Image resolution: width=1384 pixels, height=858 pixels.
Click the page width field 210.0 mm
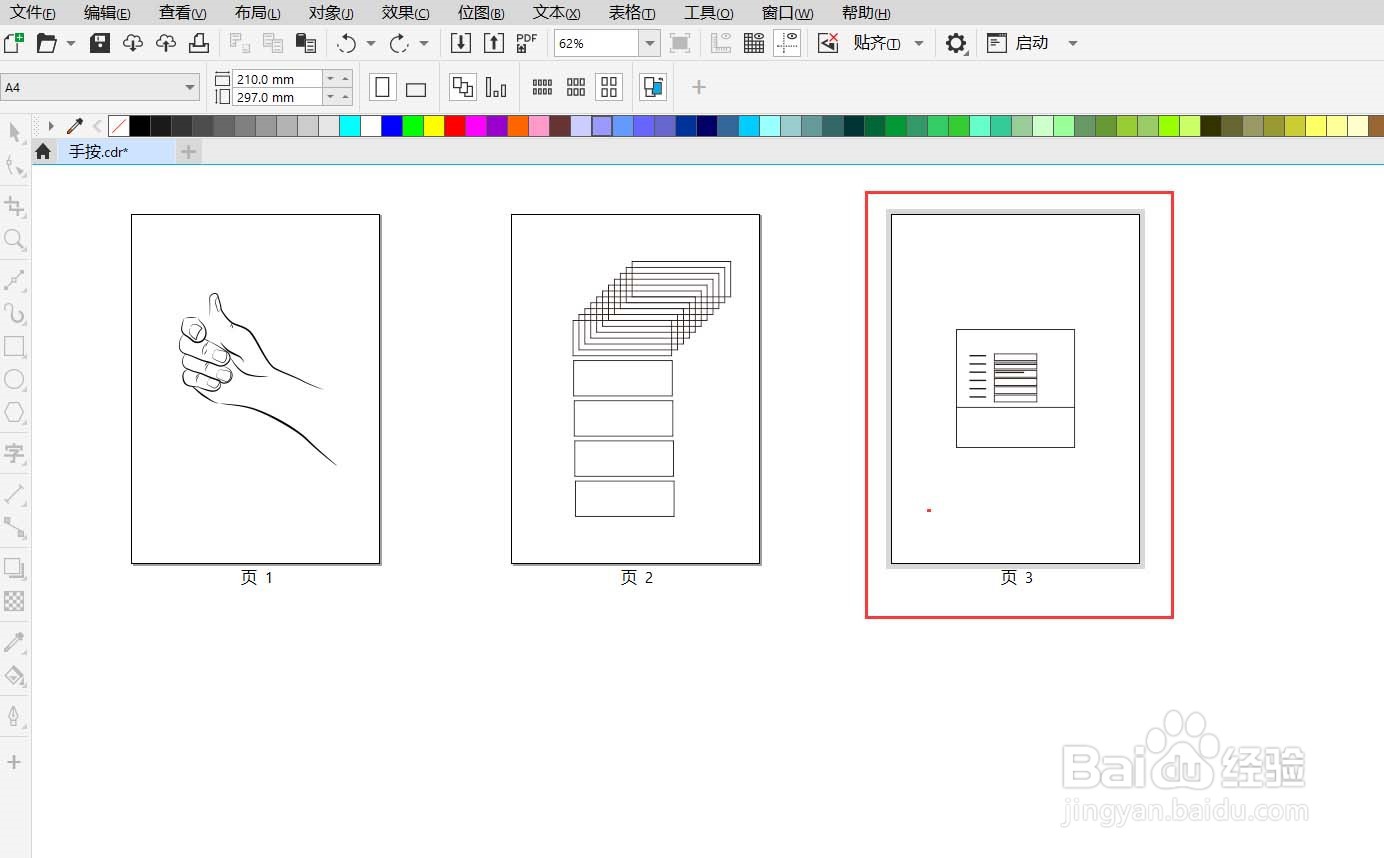coord(277,79)
